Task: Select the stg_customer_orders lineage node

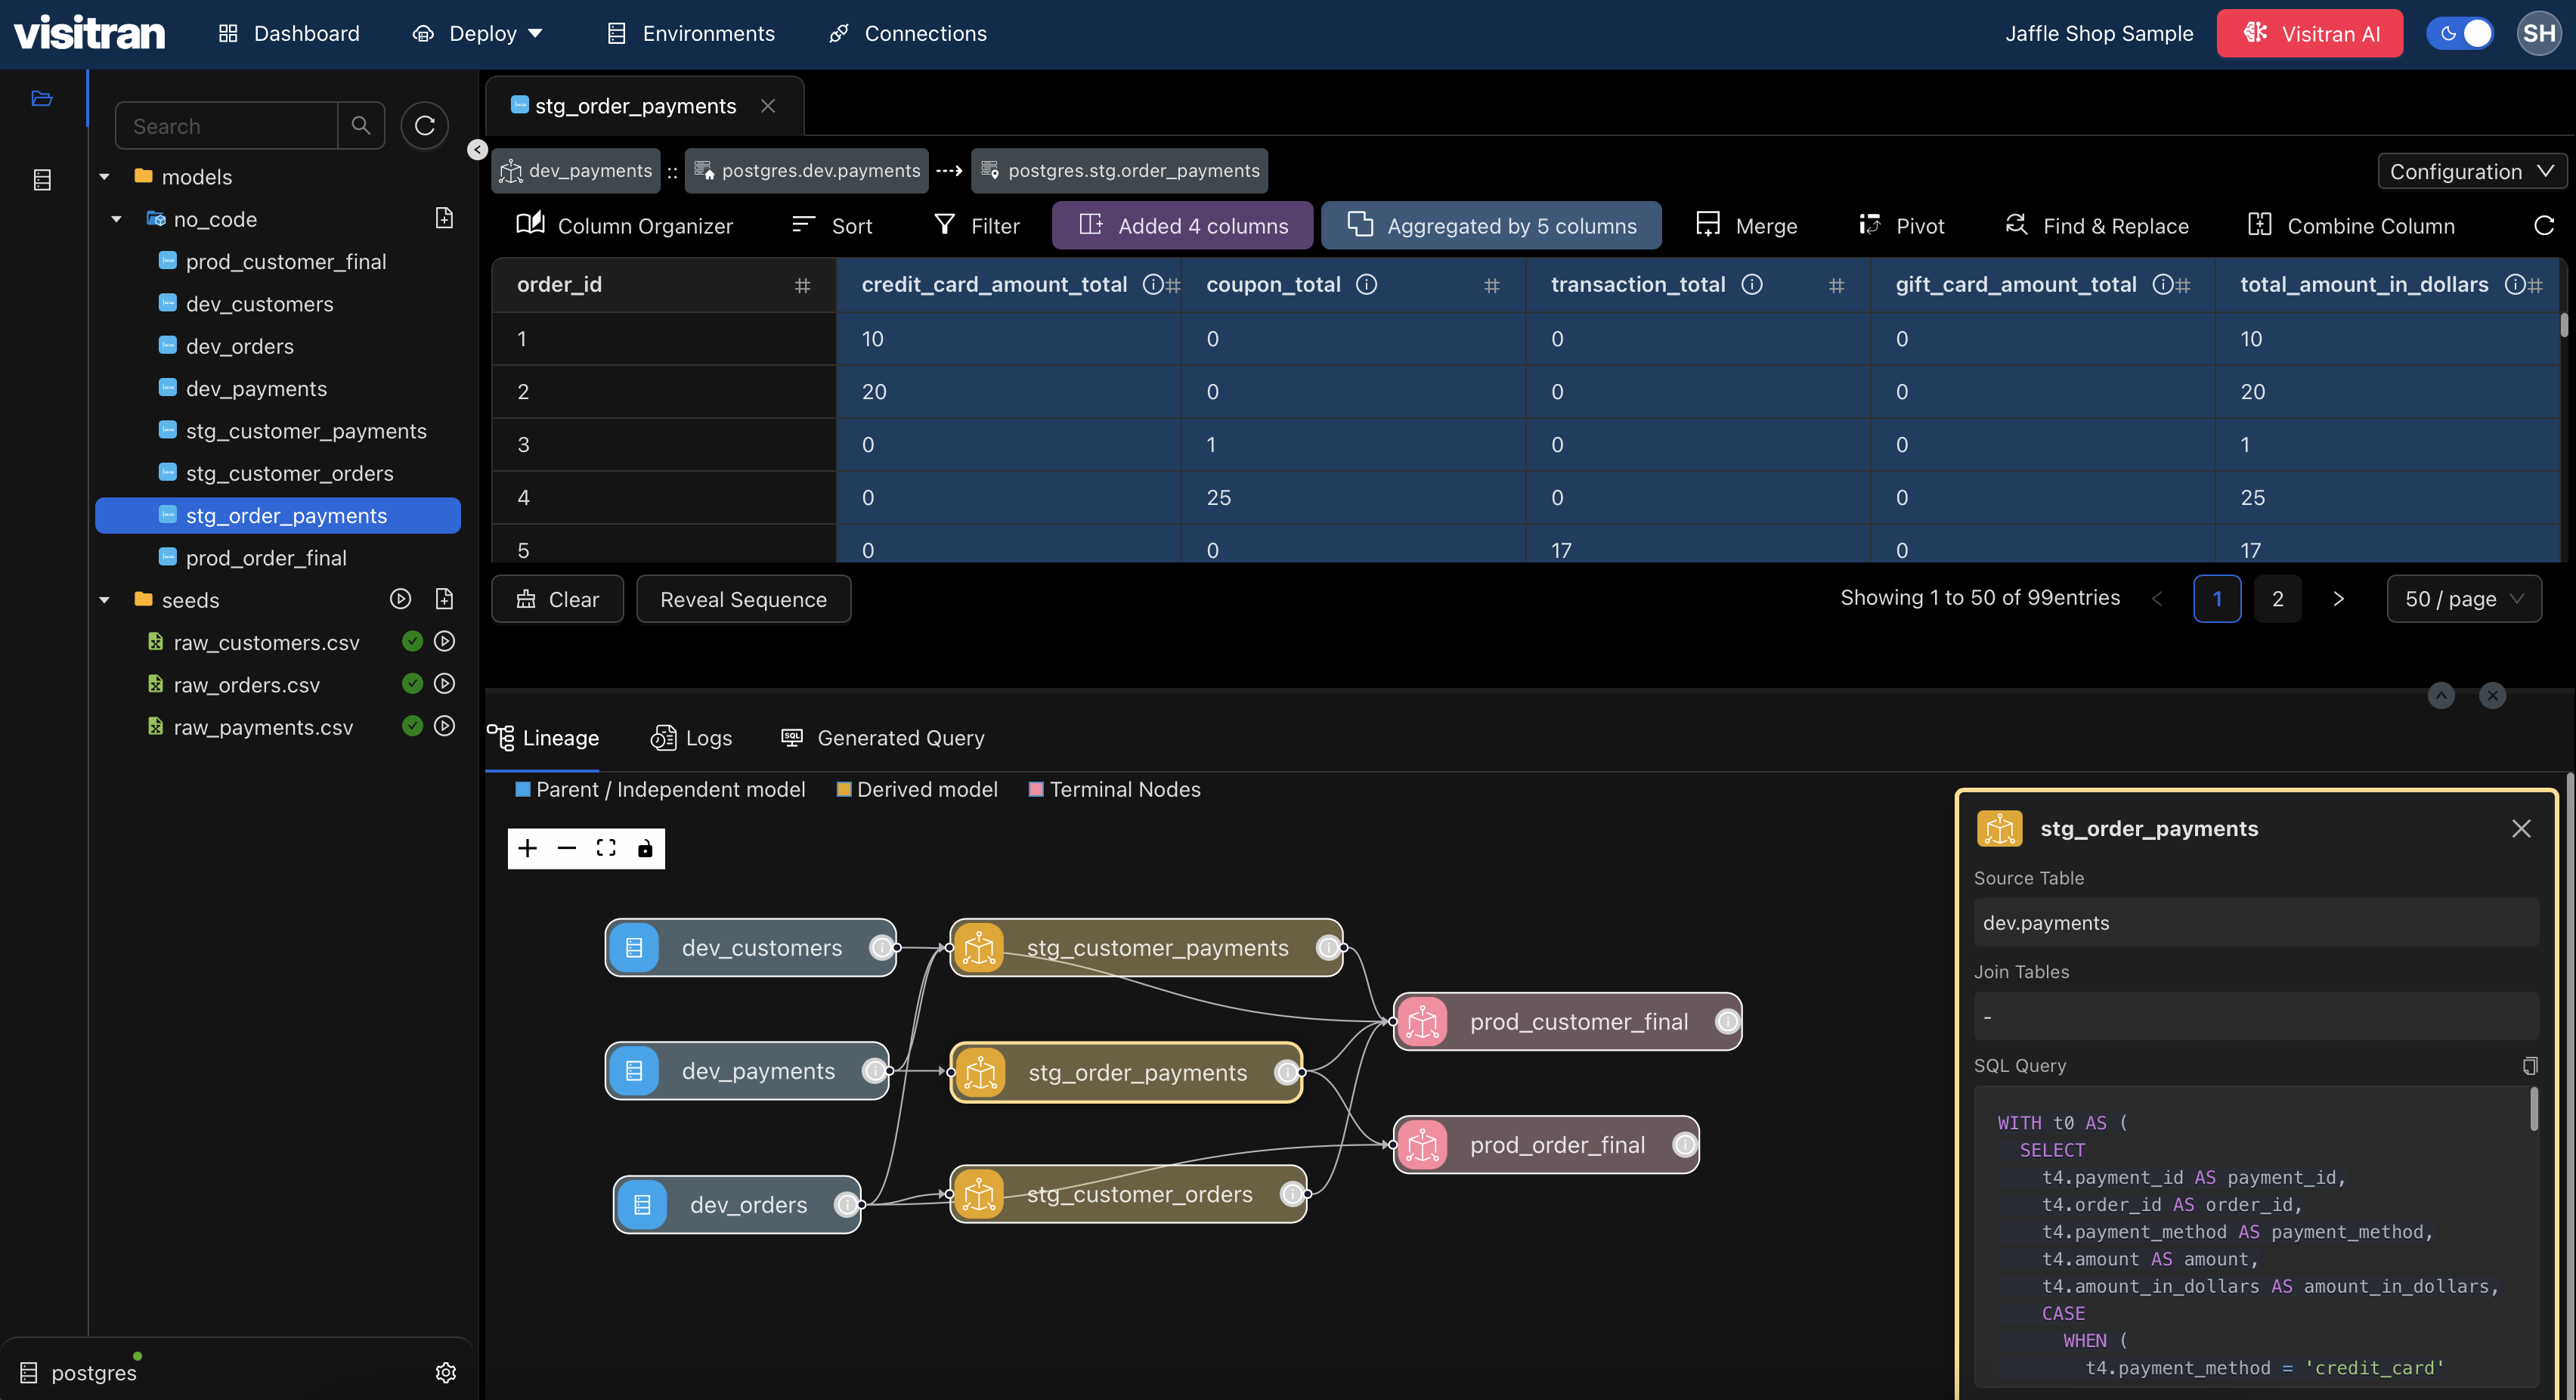Action: coord(1128,1194)
